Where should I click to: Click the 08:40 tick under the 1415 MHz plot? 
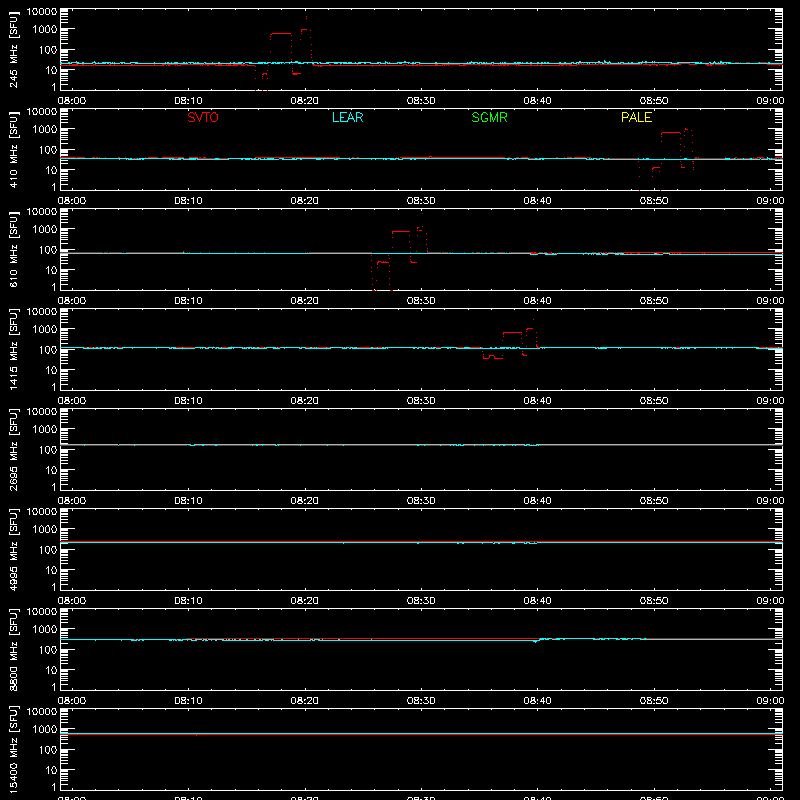point(537,401)
